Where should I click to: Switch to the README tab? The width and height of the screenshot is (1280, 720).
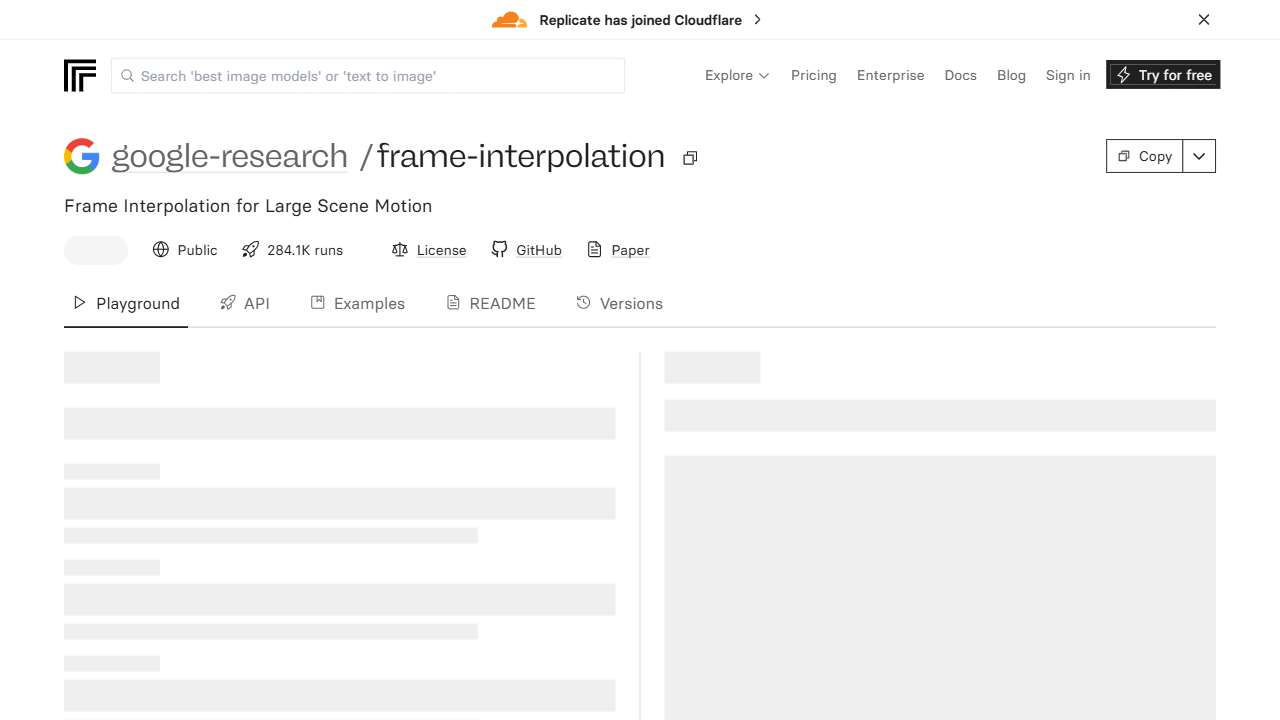491,303
